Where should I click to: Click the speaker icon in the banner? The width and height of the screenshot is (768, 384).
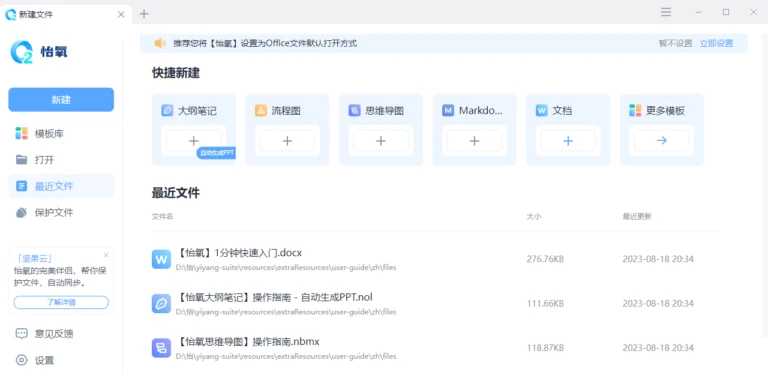(x=160, y=43)
